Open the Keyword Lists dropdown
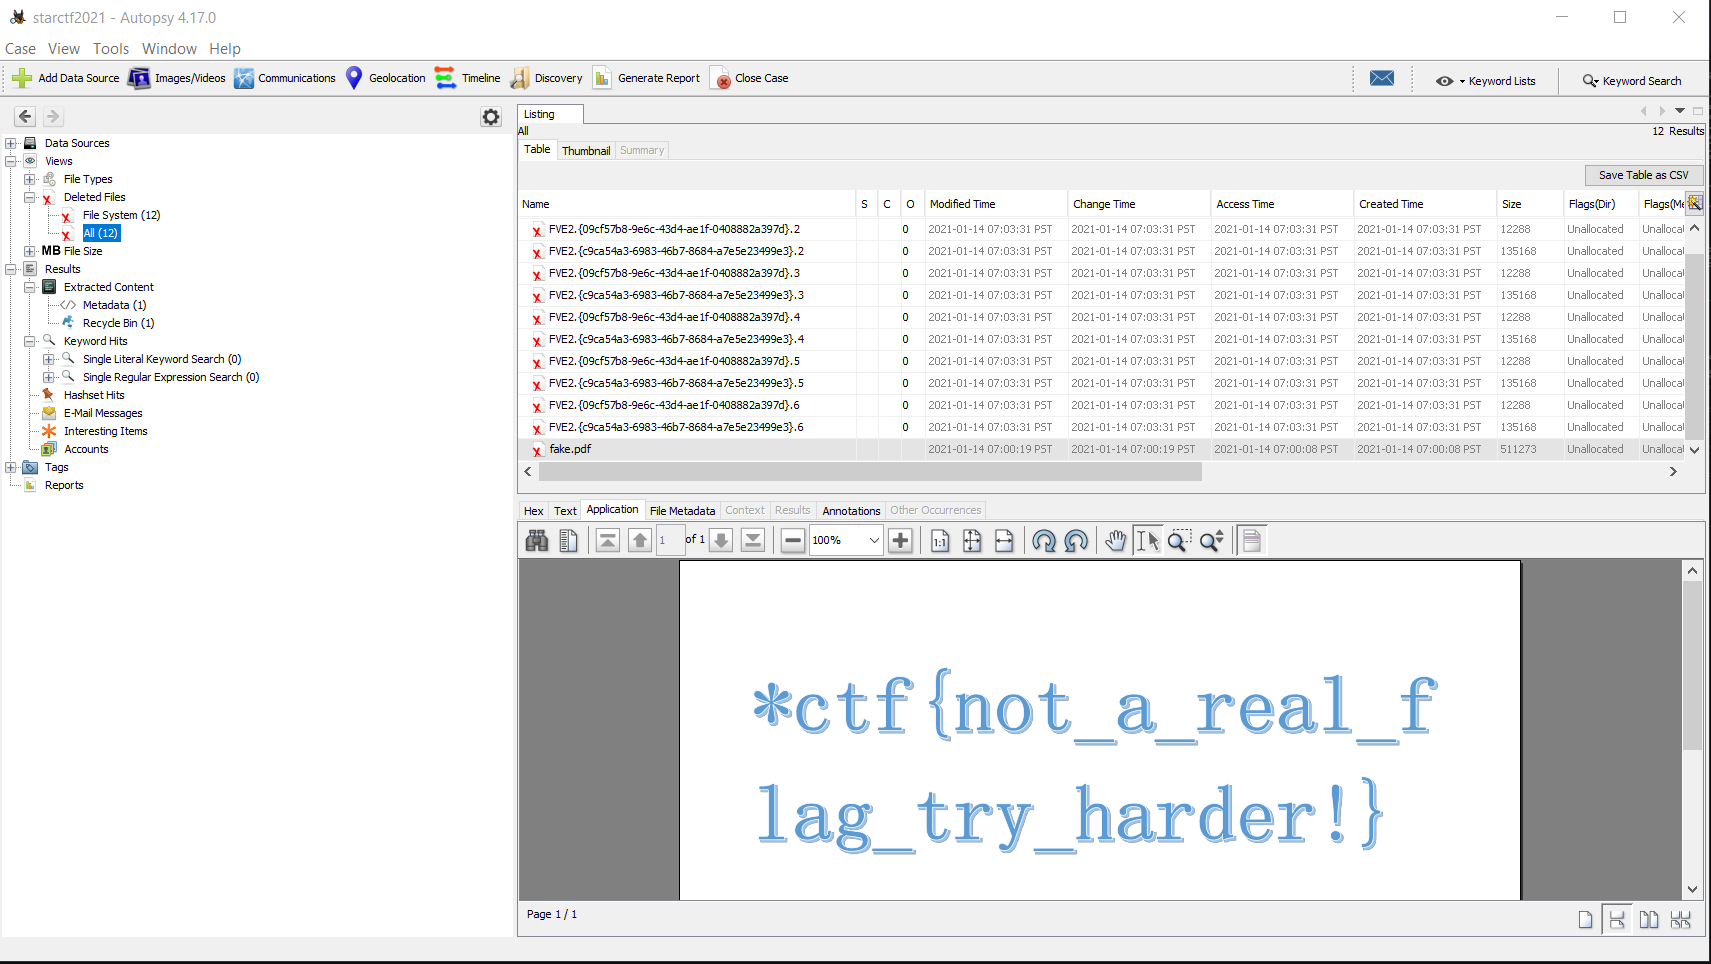Image resolution: width=1711 pixels, height=964 pixels. (x=1486, y=81)
